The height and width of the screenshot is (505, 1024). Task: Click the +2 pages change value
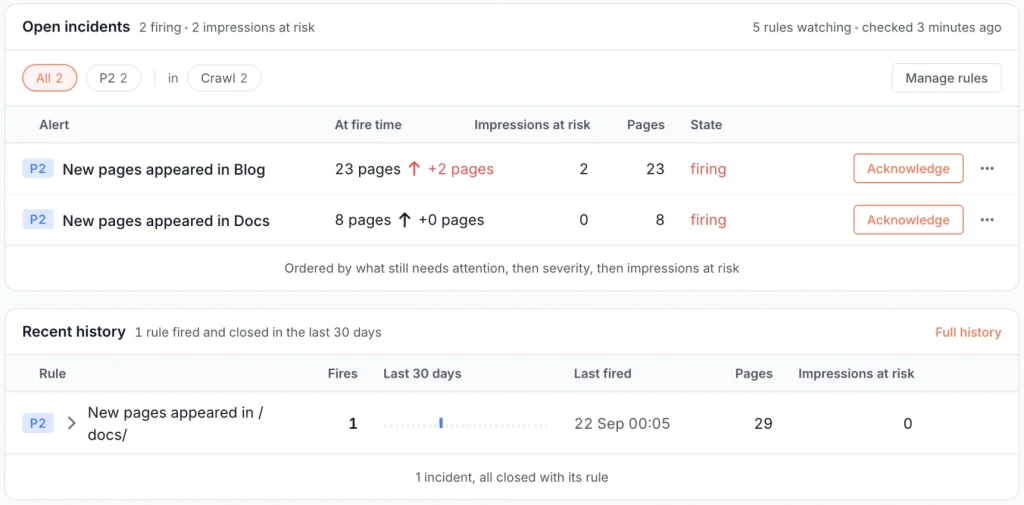460,169
